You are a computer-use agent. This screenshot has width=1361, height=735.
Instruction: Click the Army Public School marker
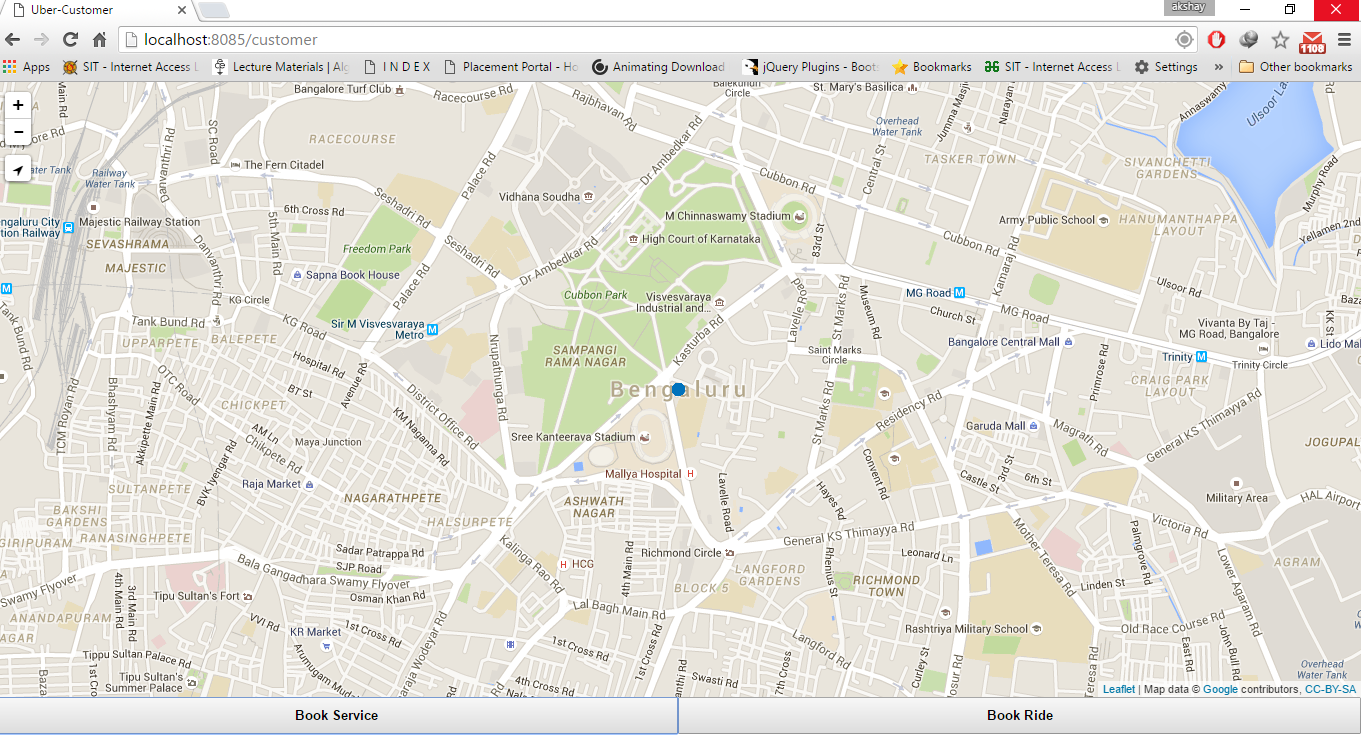click(x=1103, y=220)
